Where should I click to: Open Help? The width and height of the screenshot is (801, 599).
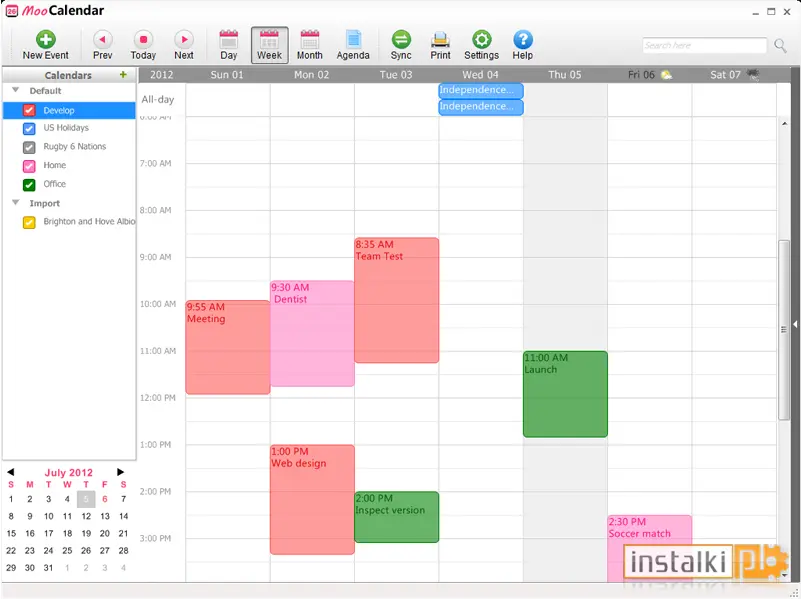pos(523,45)
